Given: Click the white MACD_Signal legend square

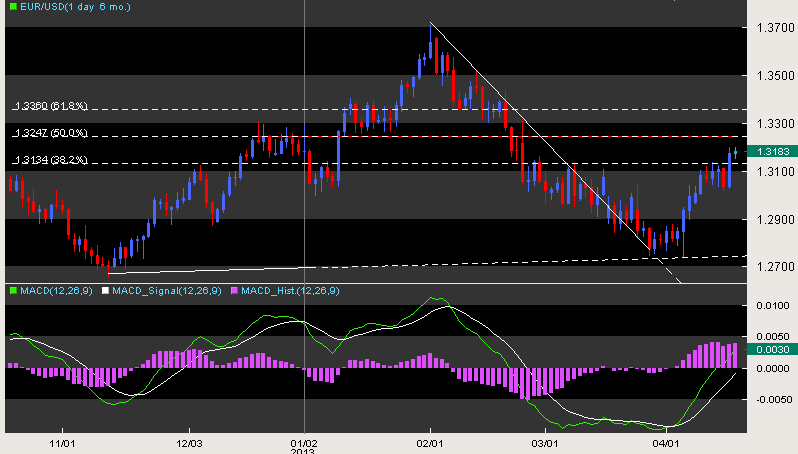Looking at the screenshot, I should 105,291.
